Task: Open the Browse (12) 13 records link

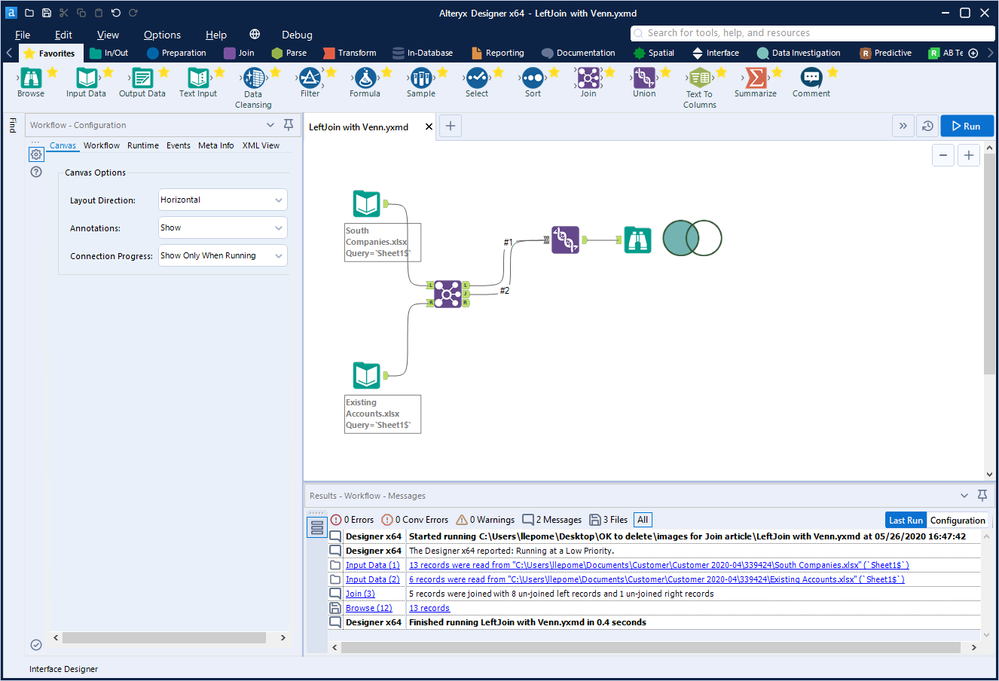Action: [429, 608]
